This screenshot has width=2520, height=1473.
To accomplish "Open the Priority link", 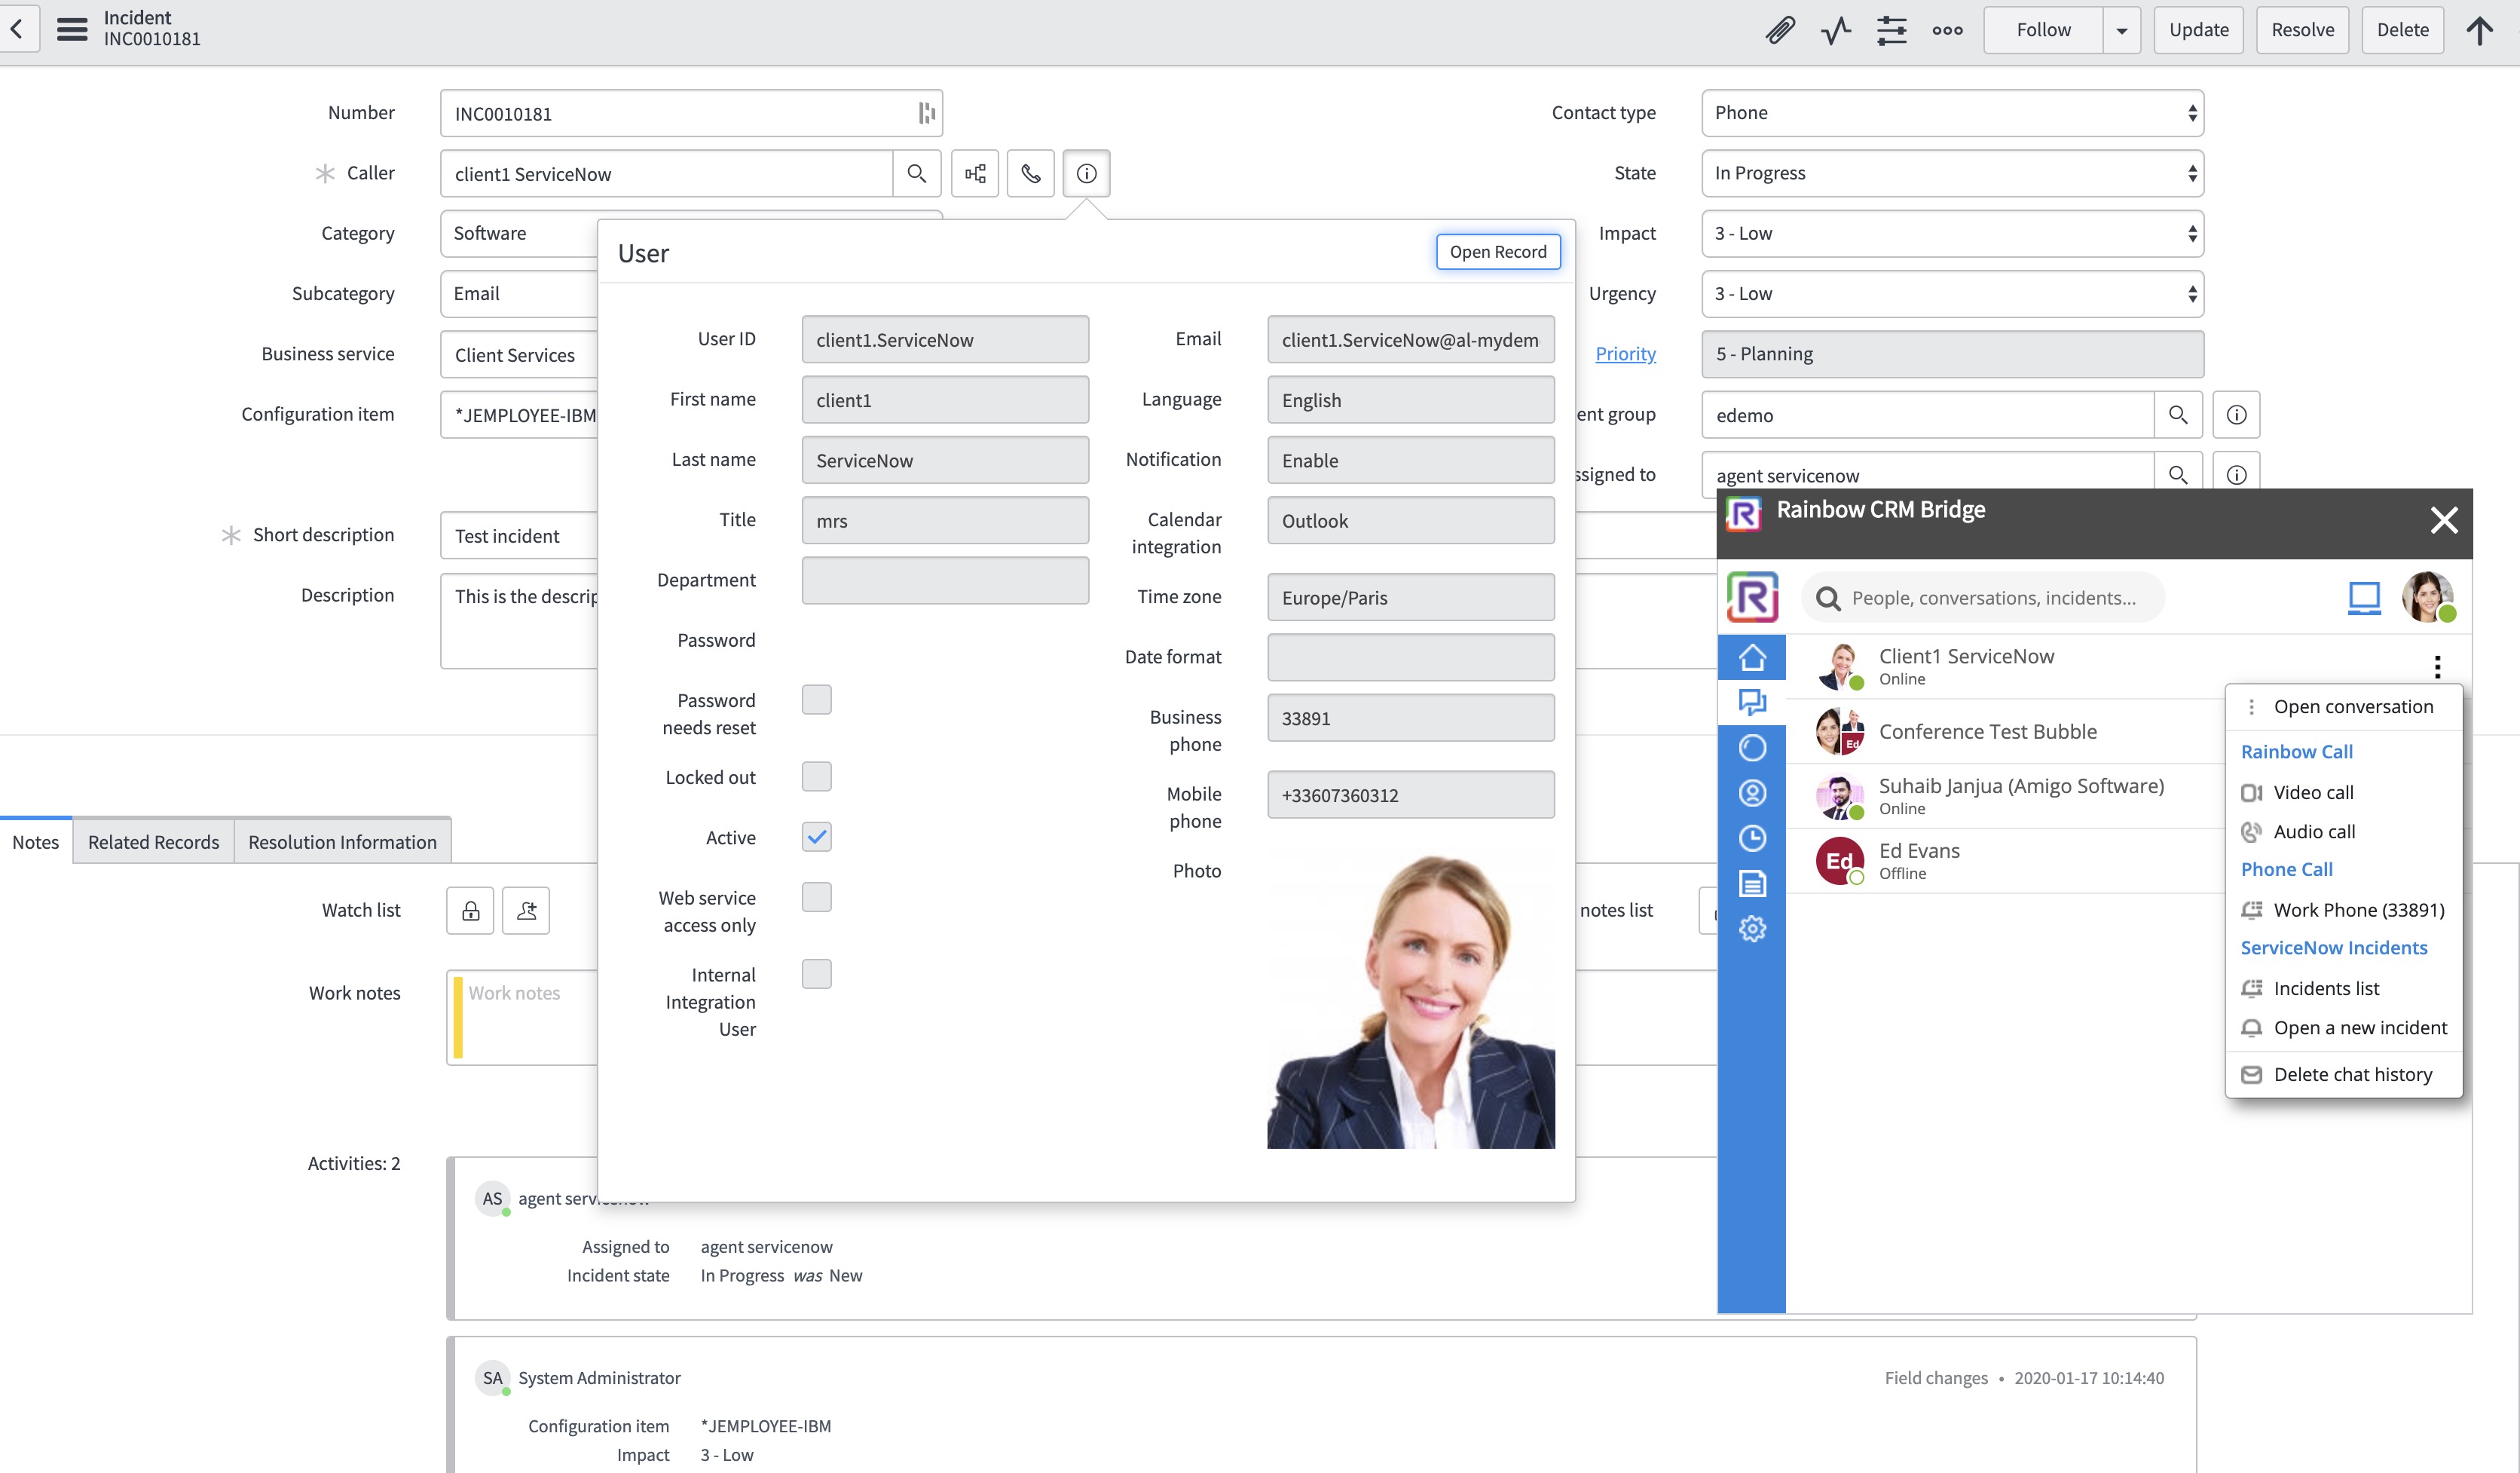I will pyautogui.click(x=1625, y=353).
